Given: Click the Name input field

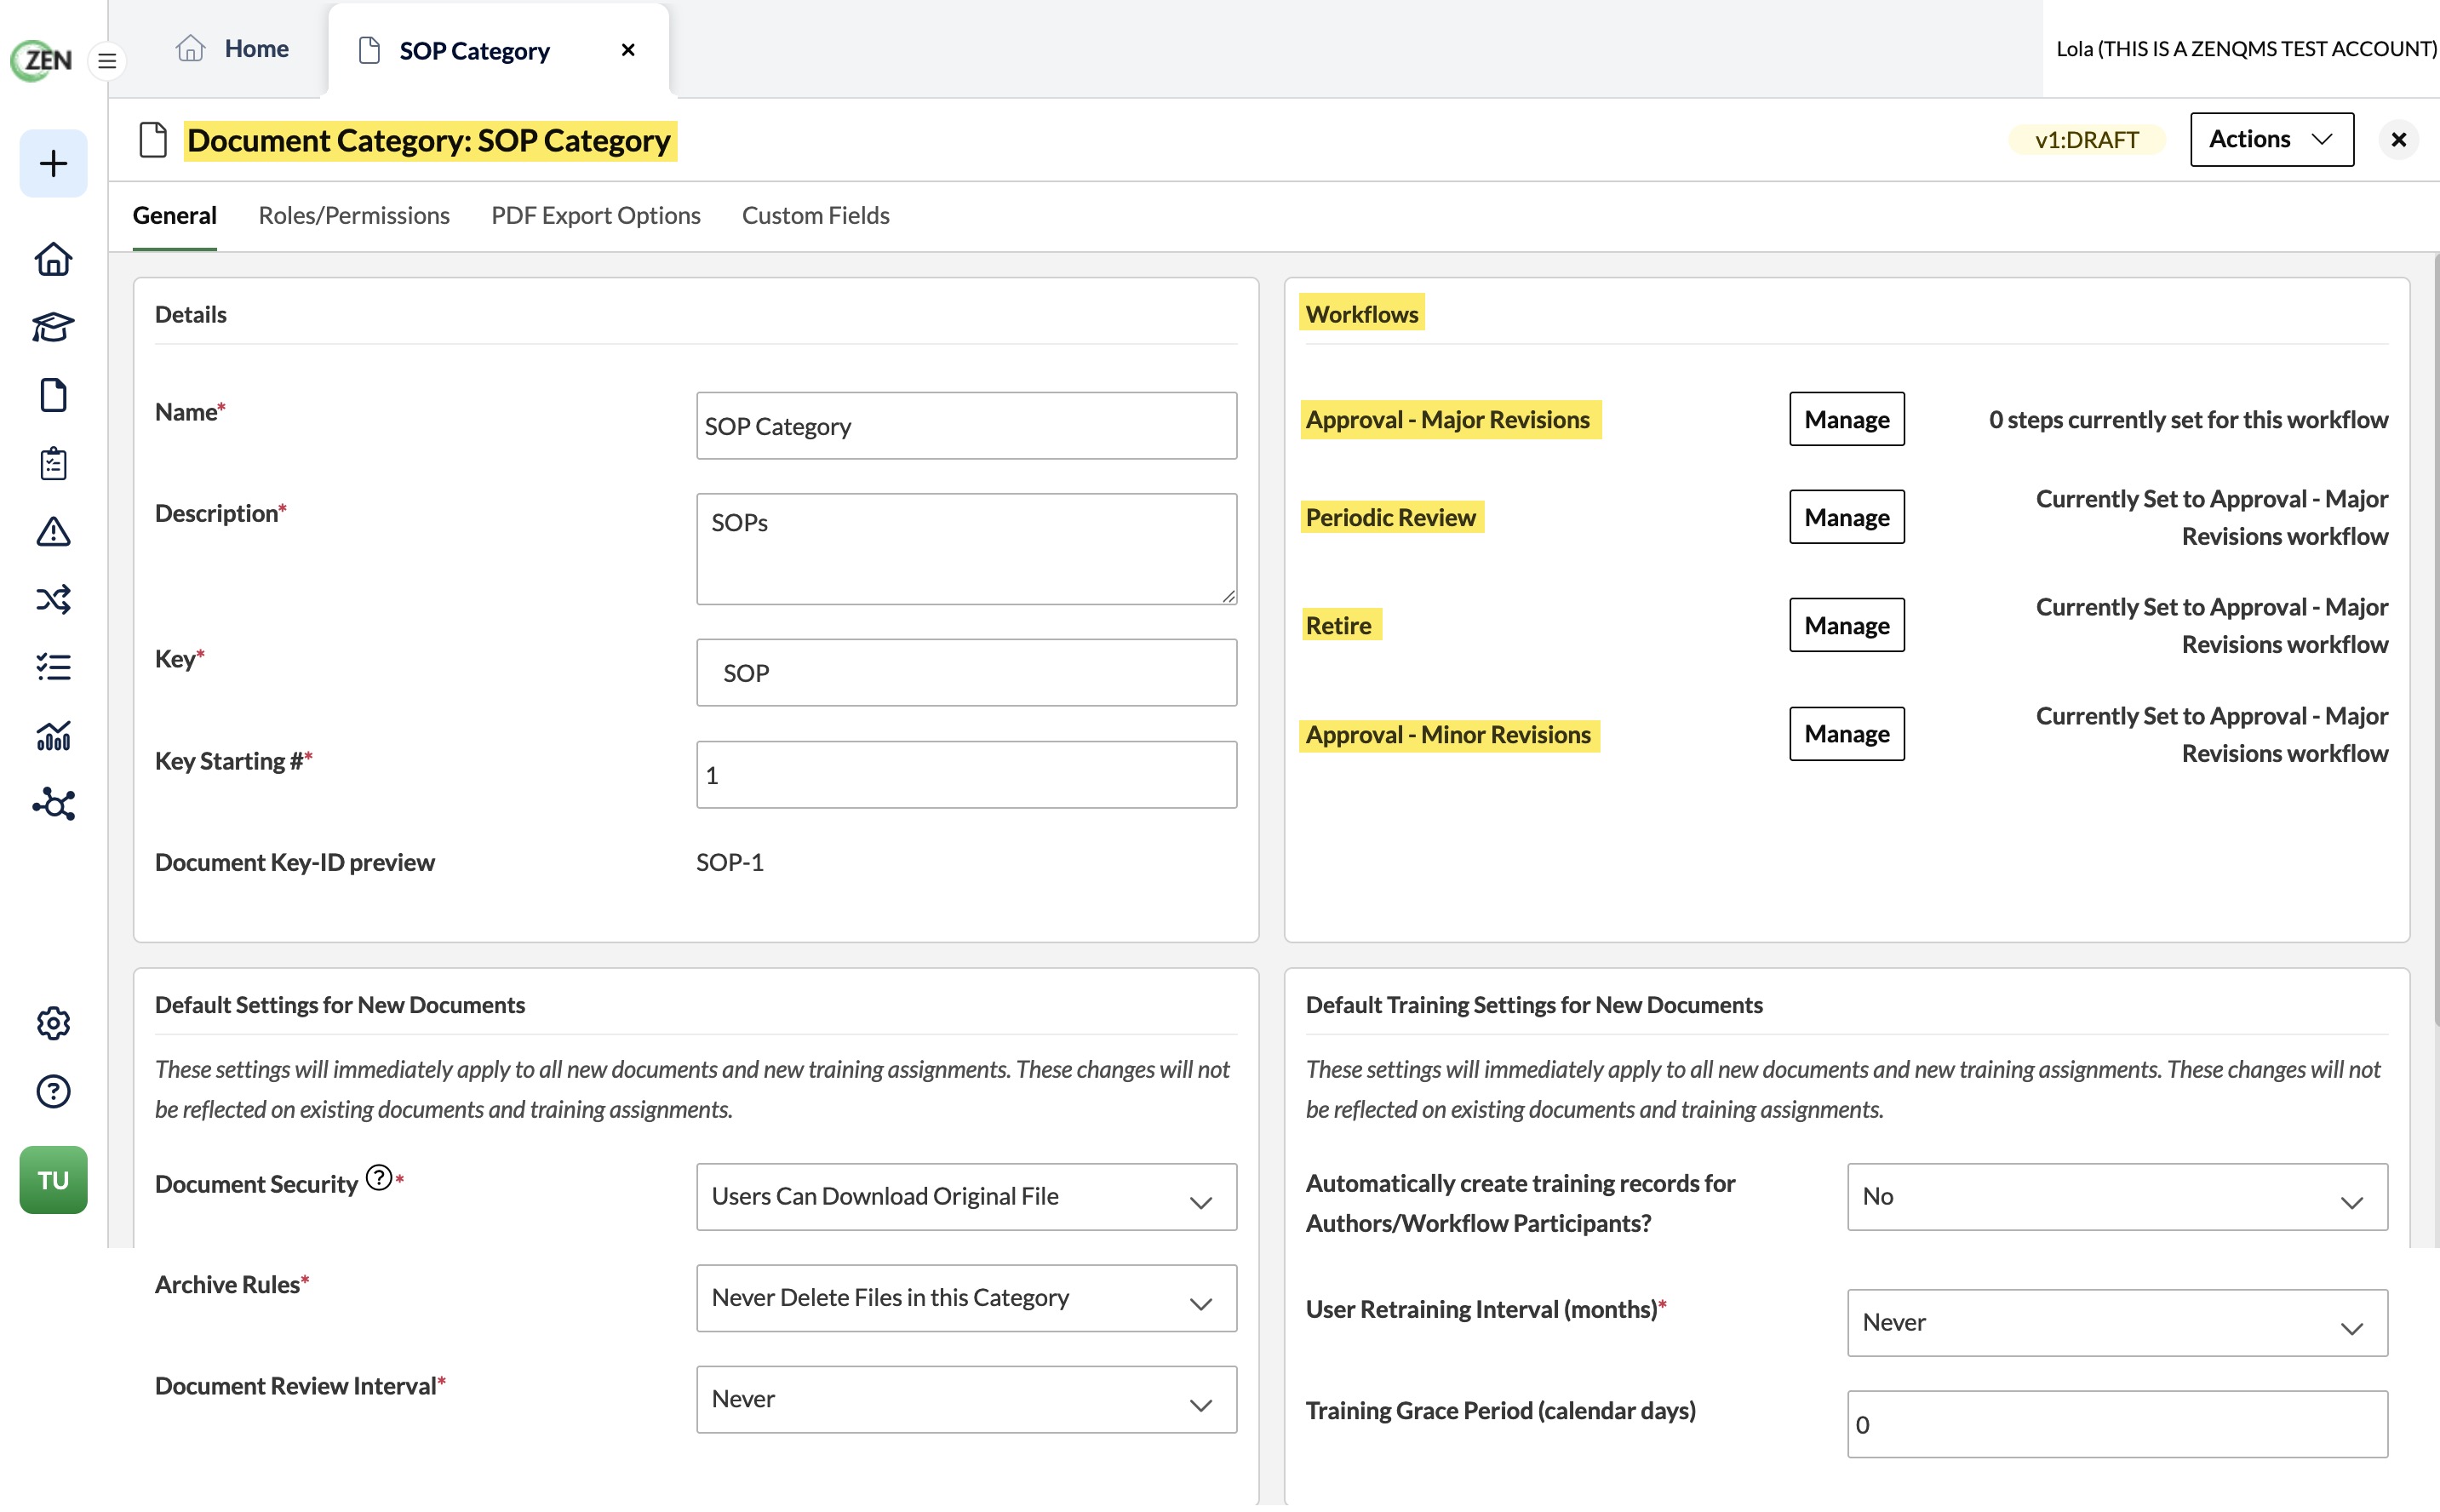Looking at the screenshot, I should point(966,426).
